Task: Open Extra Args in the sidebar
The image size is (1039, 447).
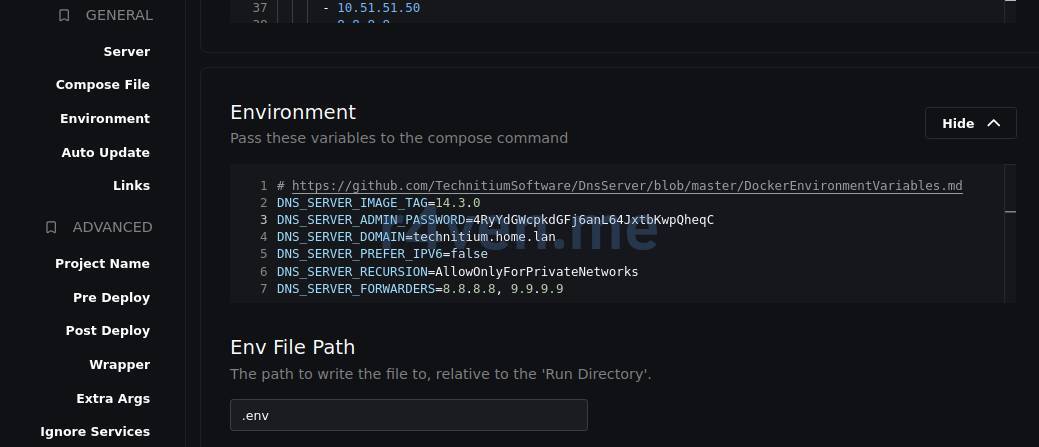Action: point(112,399)
